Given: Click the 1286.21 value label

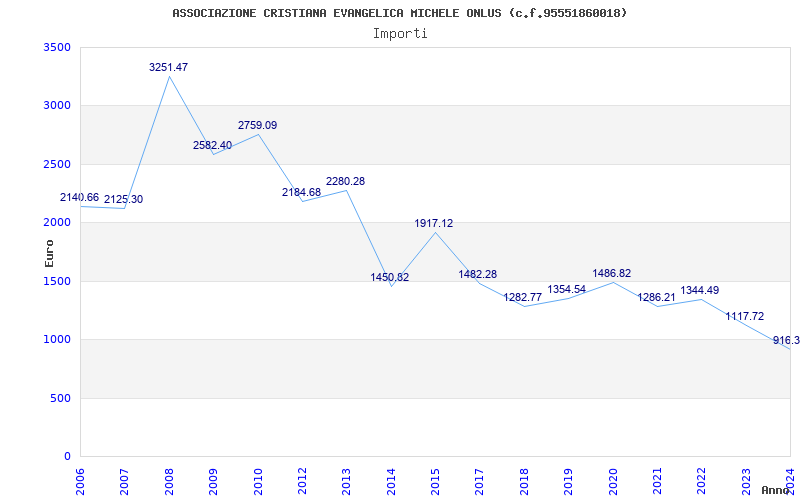Looking at the screenshot, I should (656, 297).
